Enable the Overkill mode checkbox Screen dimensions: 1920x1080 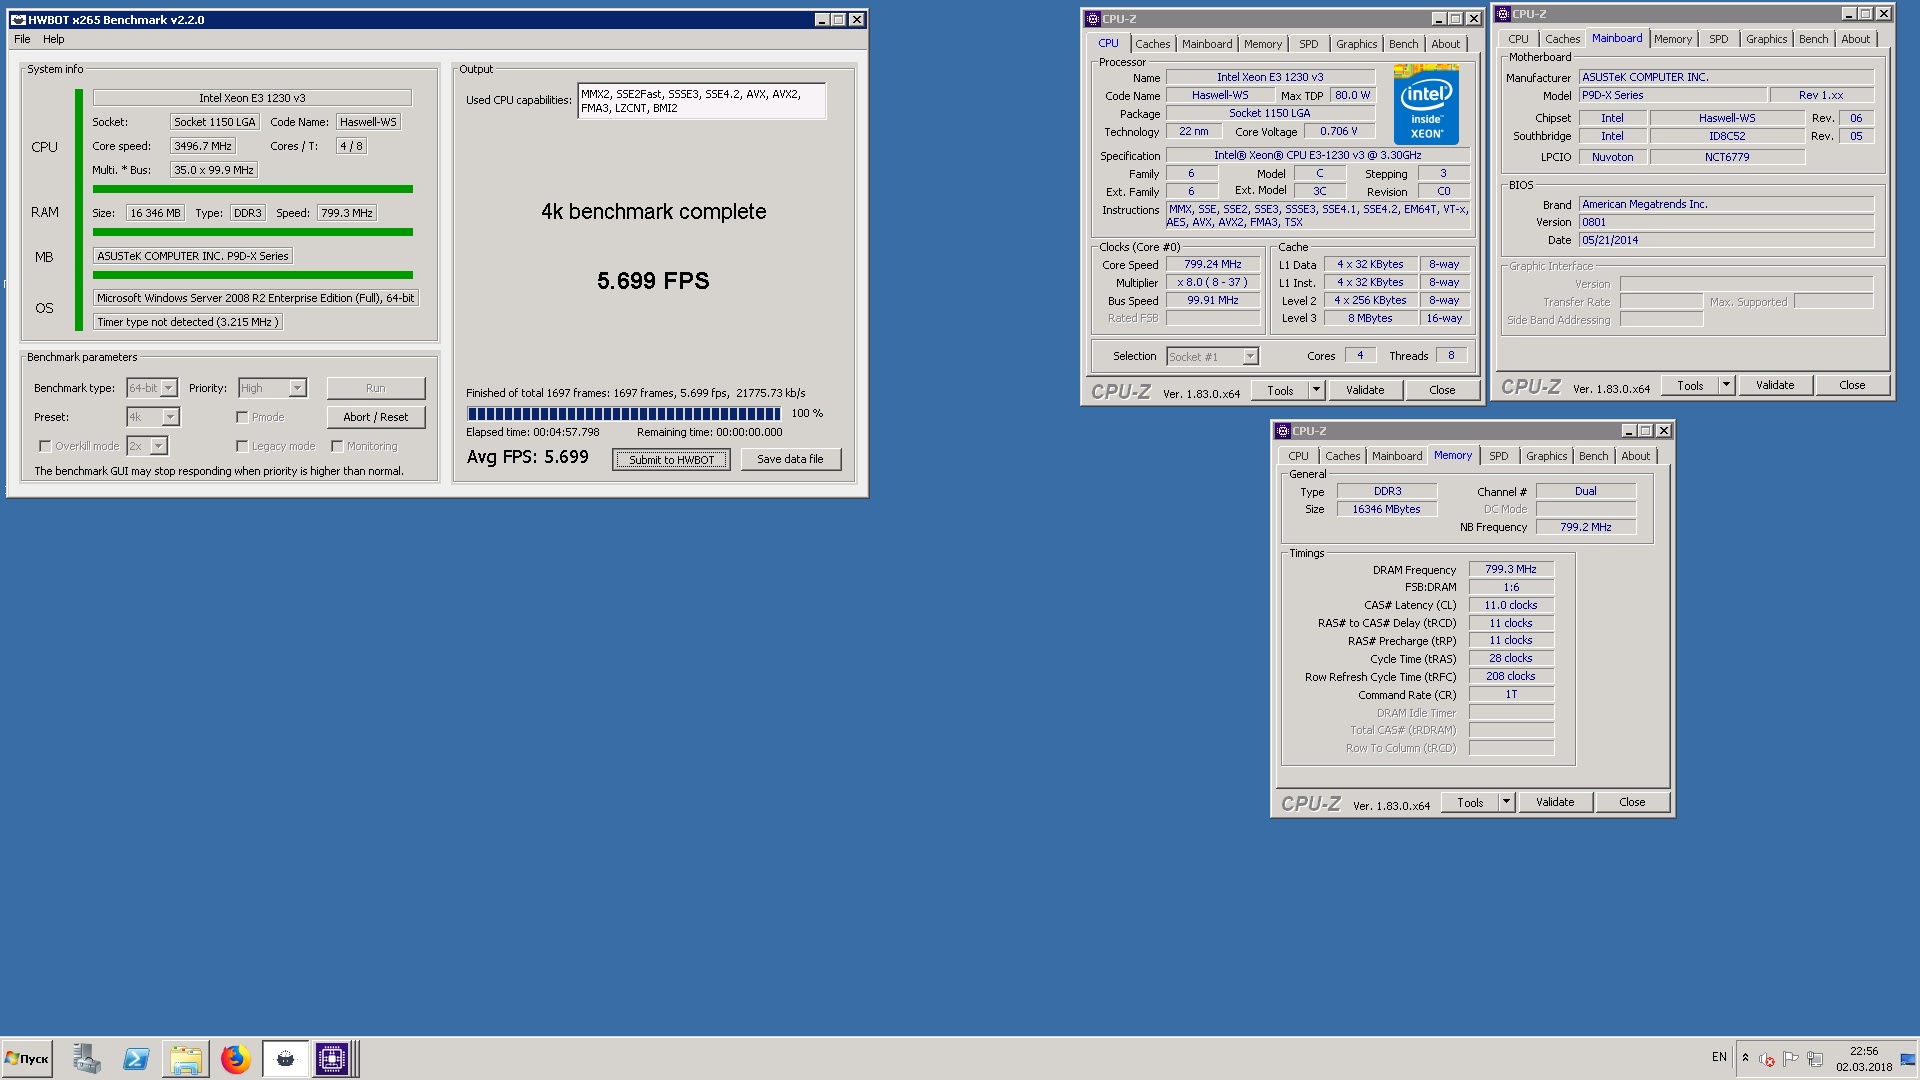(45, 446)
